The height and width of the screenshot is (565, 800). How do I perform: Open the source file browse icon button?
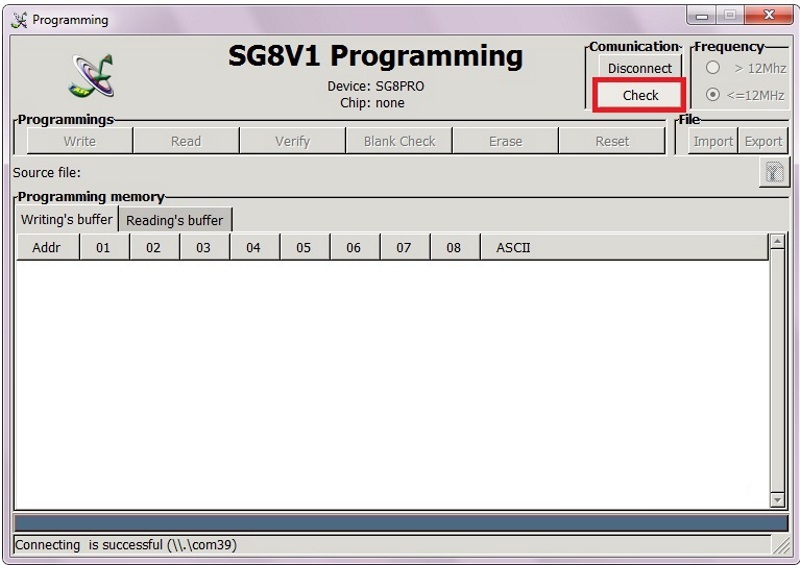tap(774, 173)
